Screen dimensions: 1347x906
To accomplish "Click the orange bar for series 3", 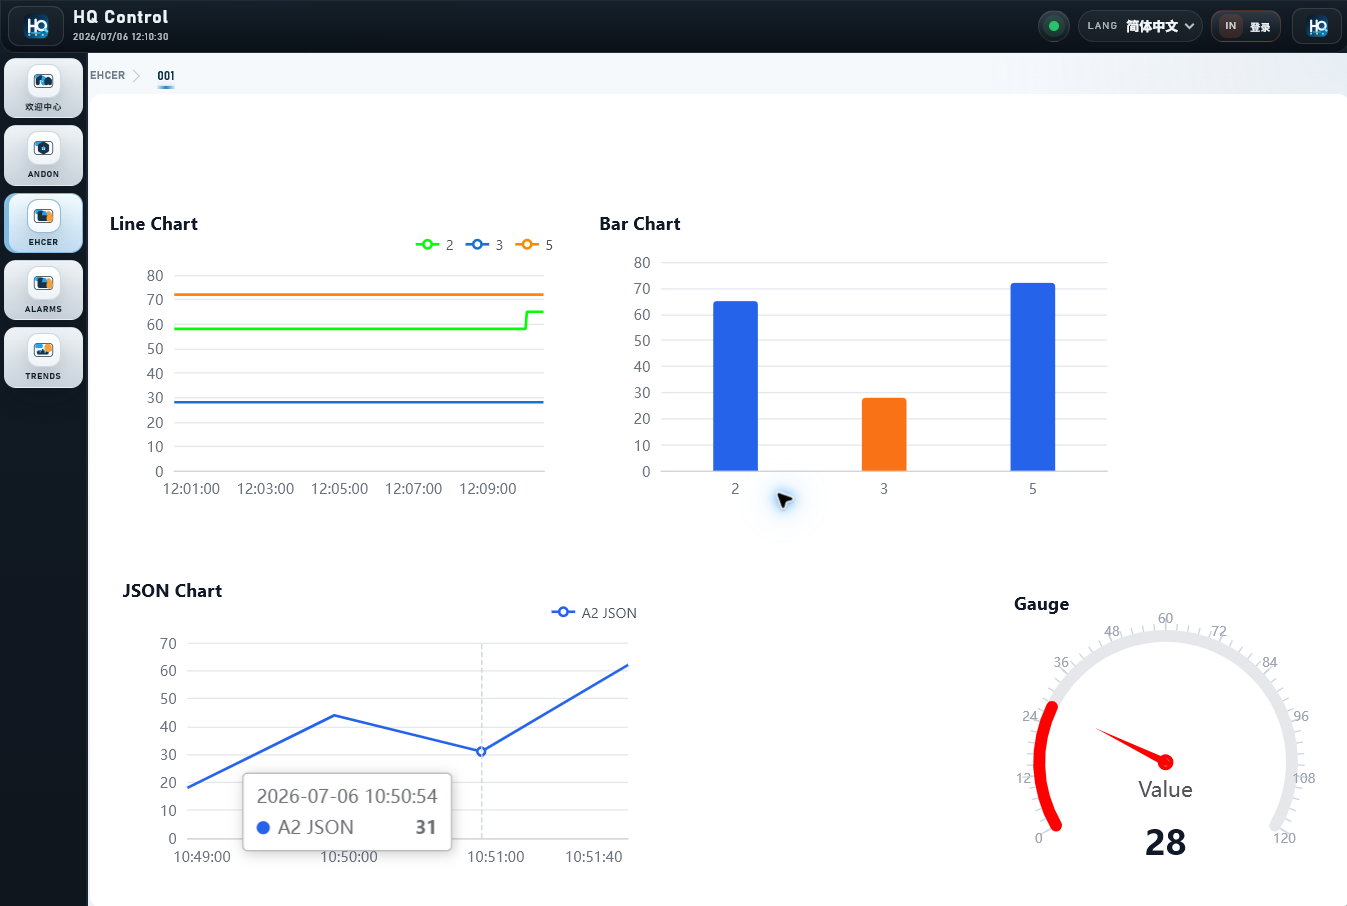I will pyautogui.click(x=884, y=434).
